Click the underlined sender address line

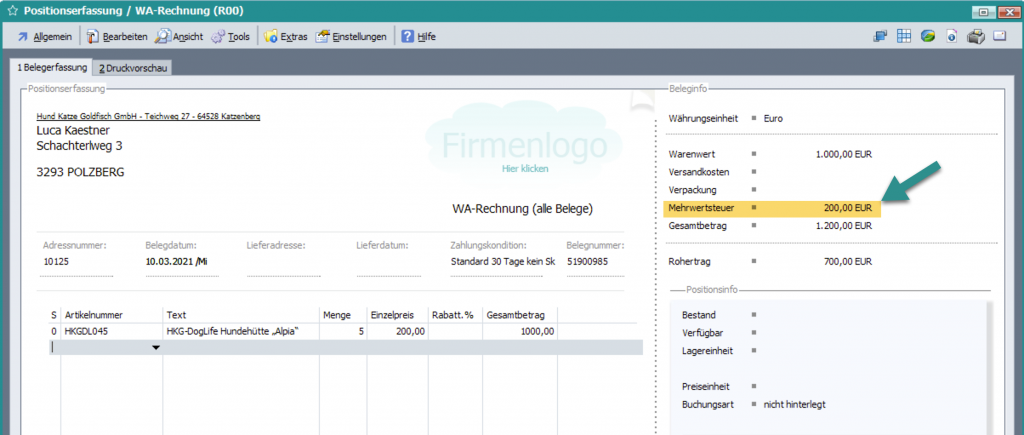(148, 116)
